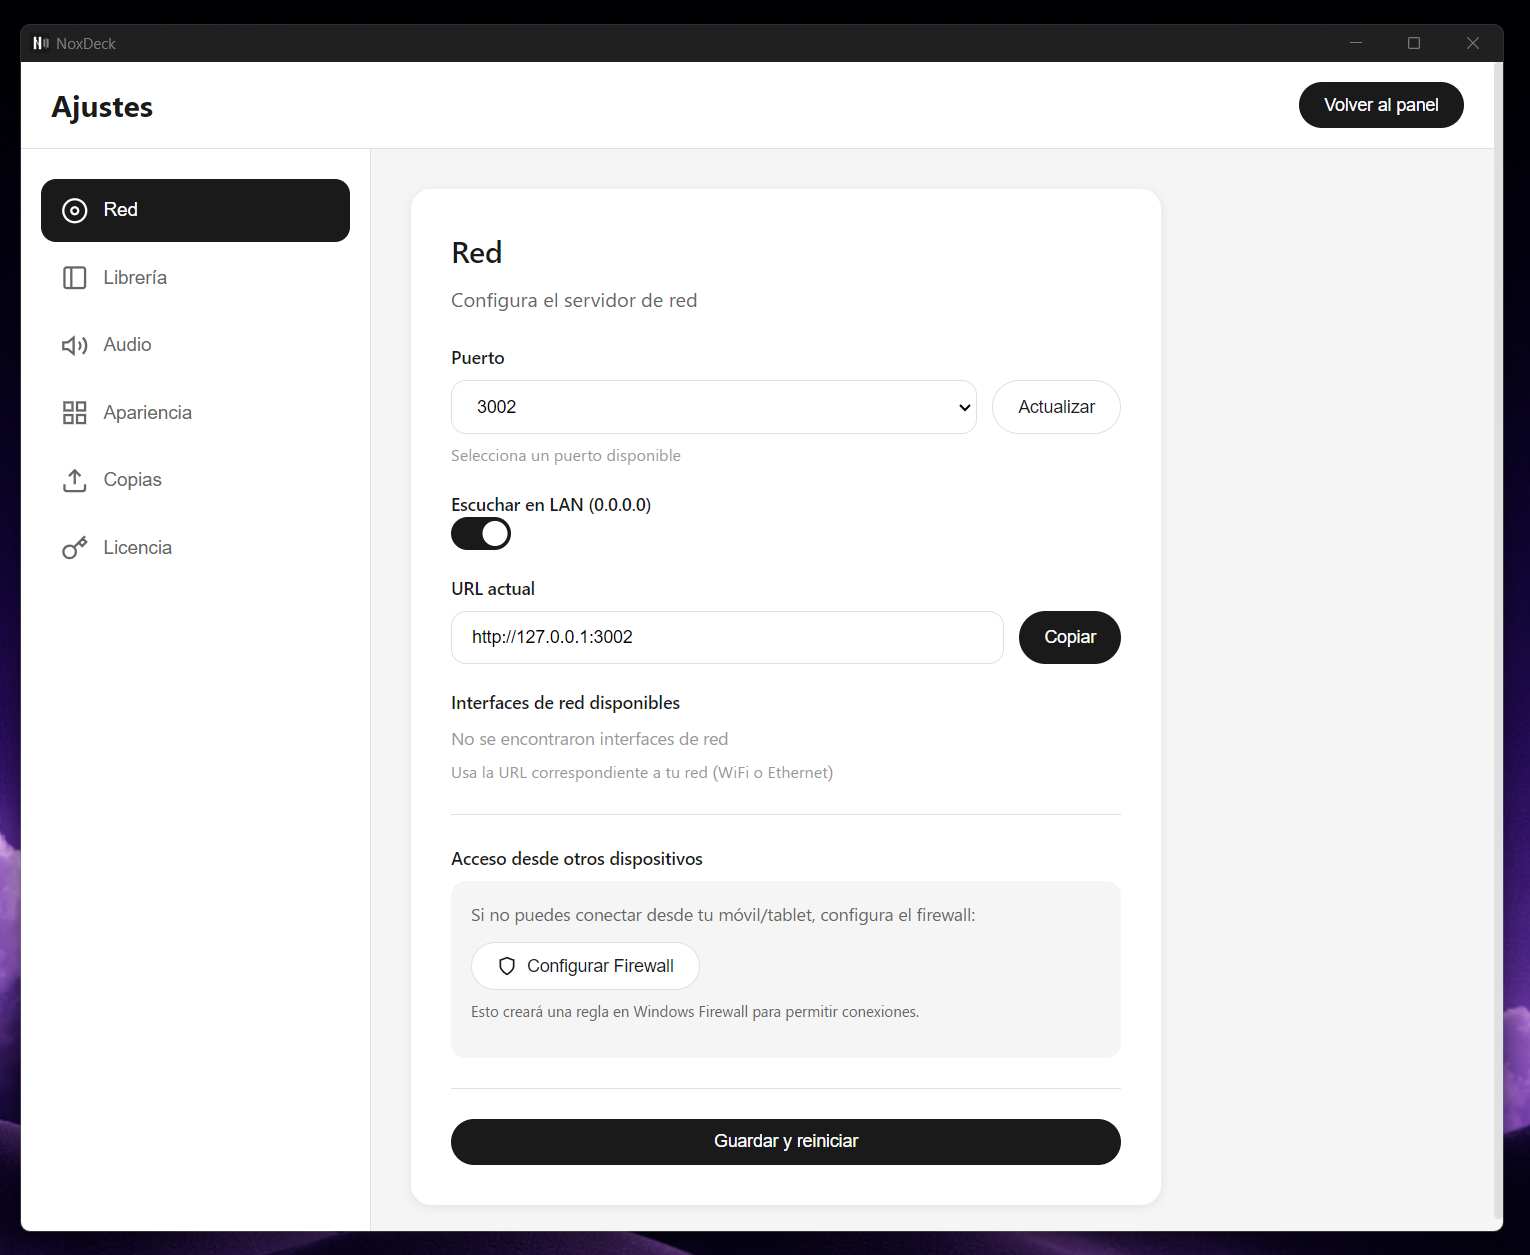
Task: Switch to the Apariencia settings section
Action: coord(147,413)
